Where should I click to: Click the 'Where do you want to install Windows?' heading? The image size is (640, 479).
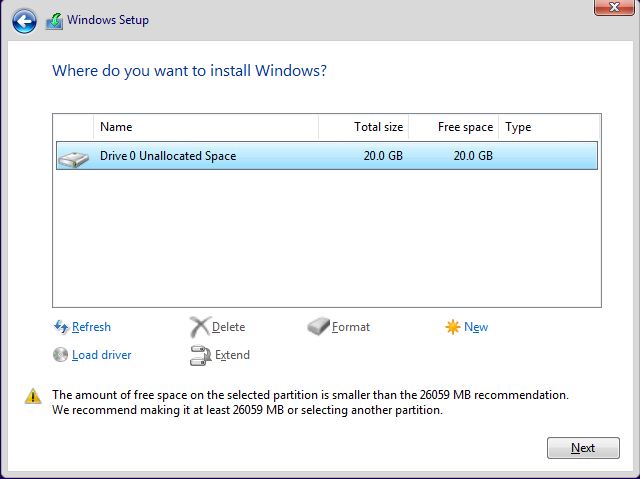click(x=189, y=71)
